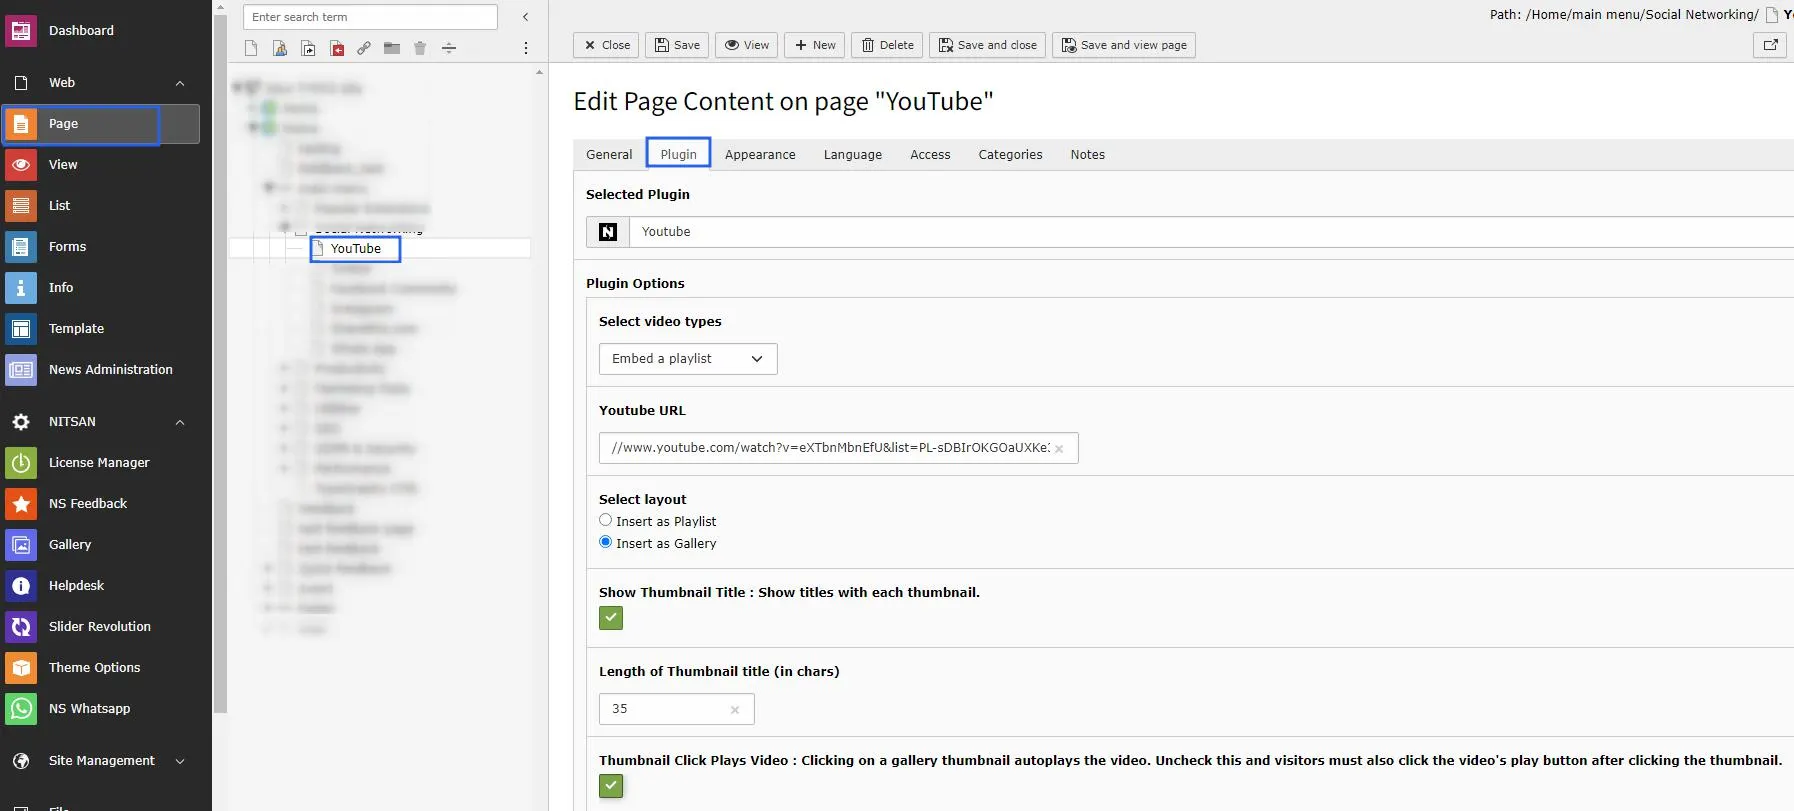Open the Helpdesk module
Screen dimensions: 1794x811
point(100,586)
